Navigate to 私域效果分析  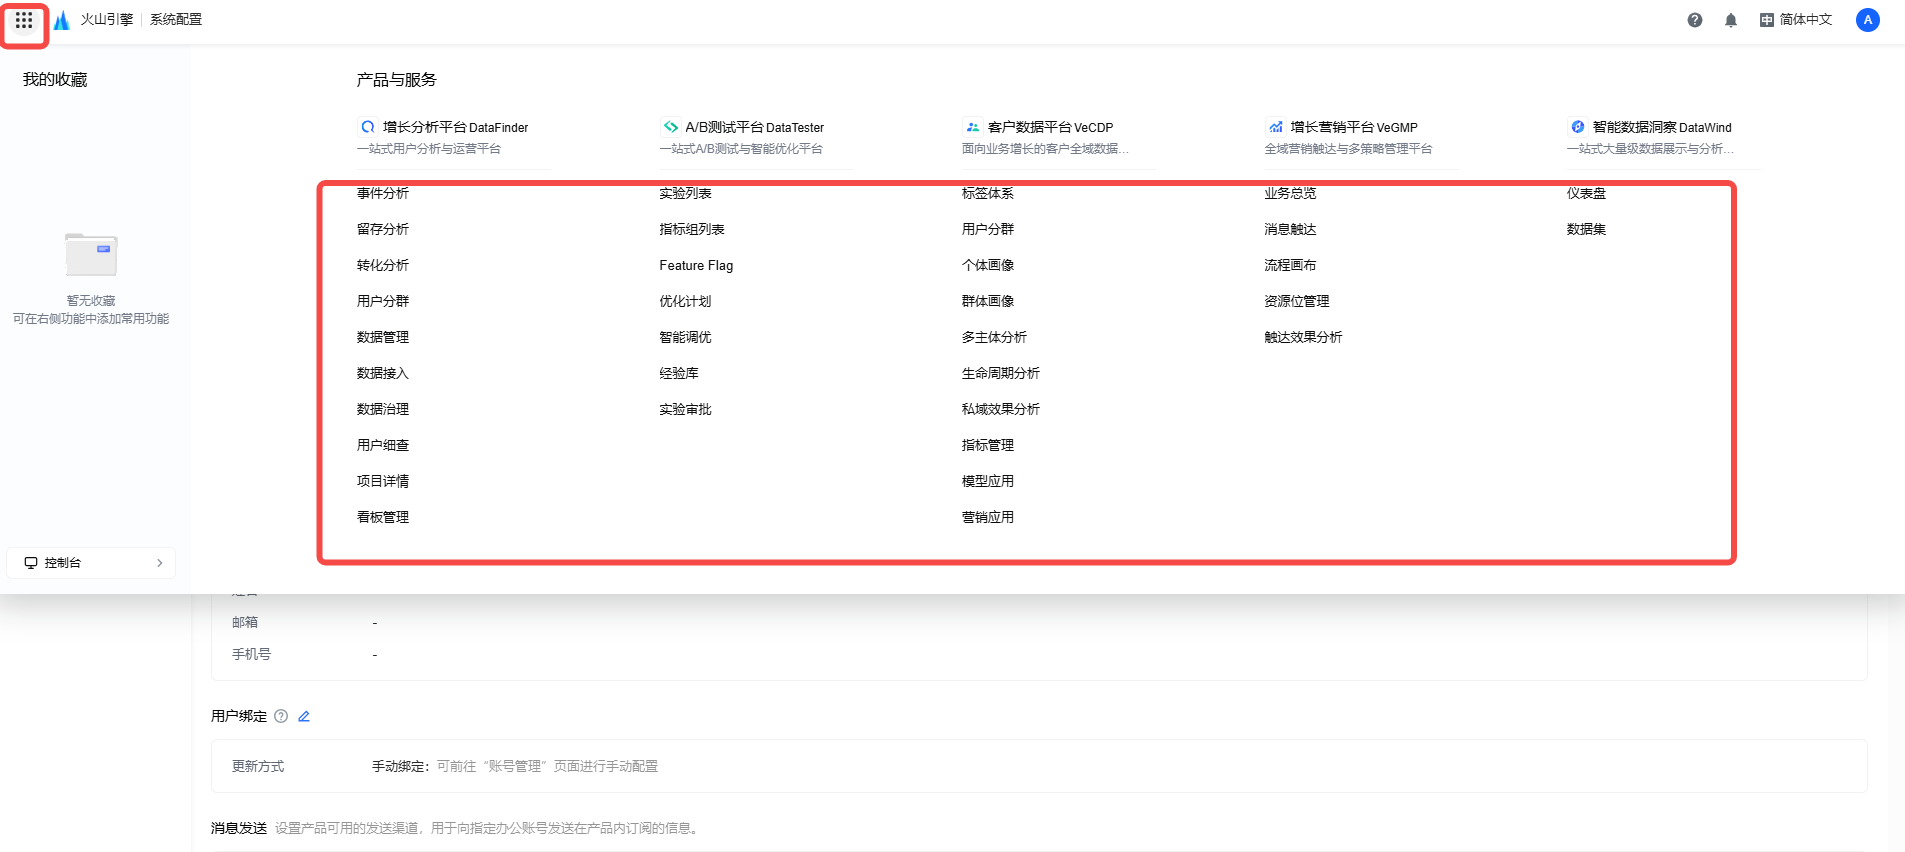(1001, 409)
